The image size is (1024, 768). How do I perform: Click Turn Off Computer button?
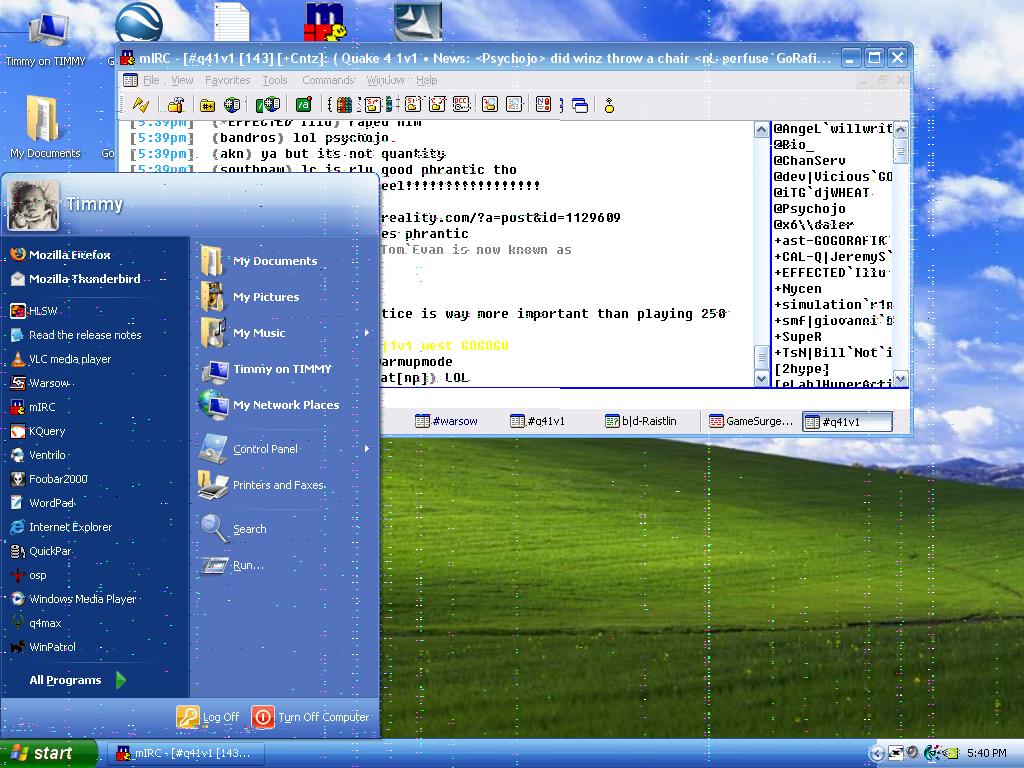(311, 717)
